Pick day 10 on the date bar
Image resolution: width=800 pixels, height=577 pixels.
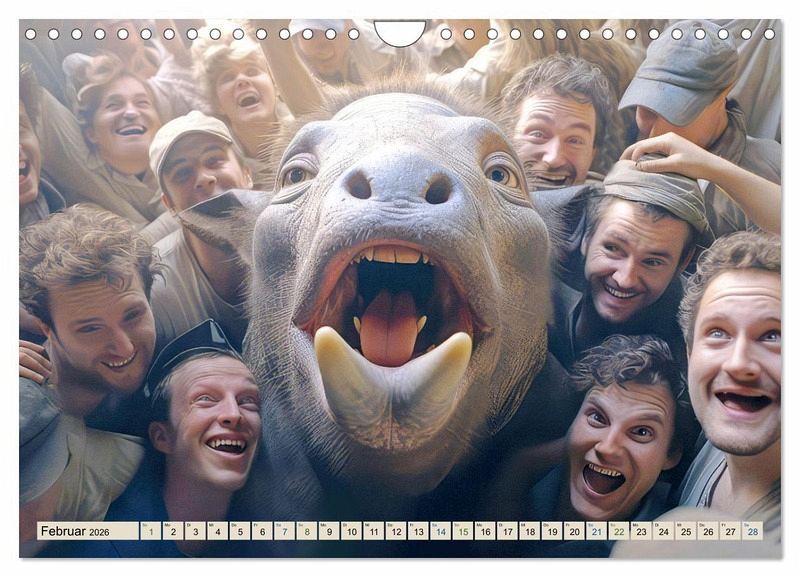pyautogui.click(x=351, y=531)
